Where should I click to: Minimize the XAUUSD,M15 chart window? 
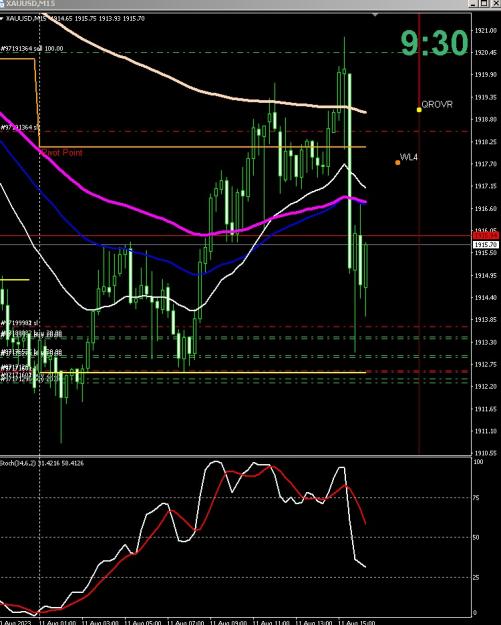(473, 3)
